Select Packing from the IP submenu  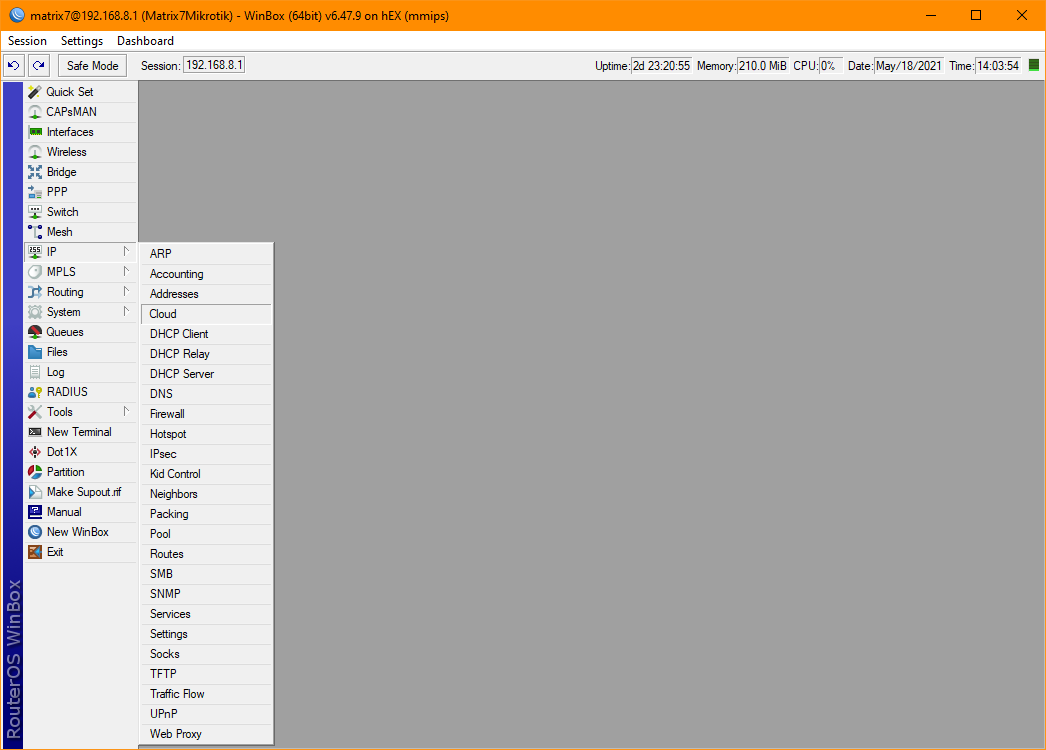[206, 514]
